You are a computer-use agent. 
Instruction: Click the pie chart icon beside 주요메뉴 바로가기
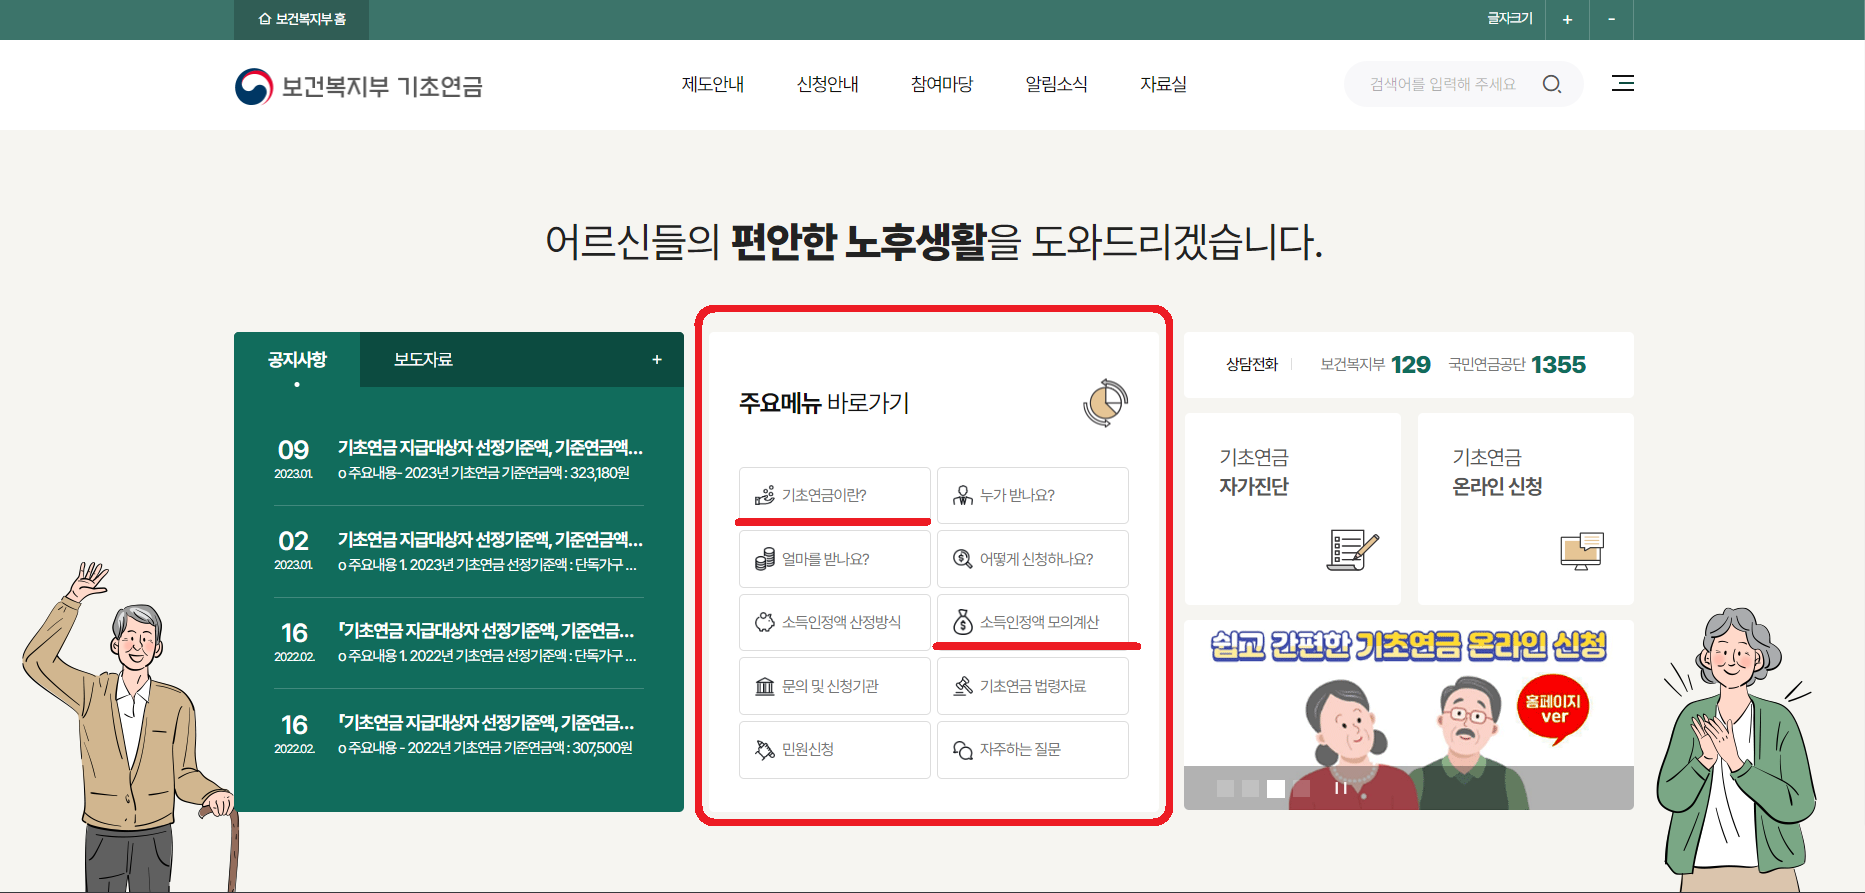pyautogui.click(x=1105, y=403)
